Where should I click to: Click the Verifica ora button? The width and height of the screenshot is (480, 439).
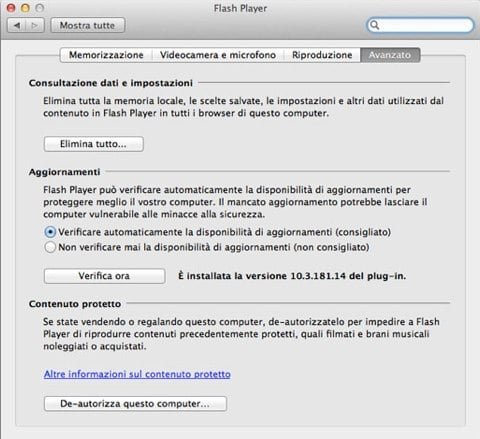(104, 276)
